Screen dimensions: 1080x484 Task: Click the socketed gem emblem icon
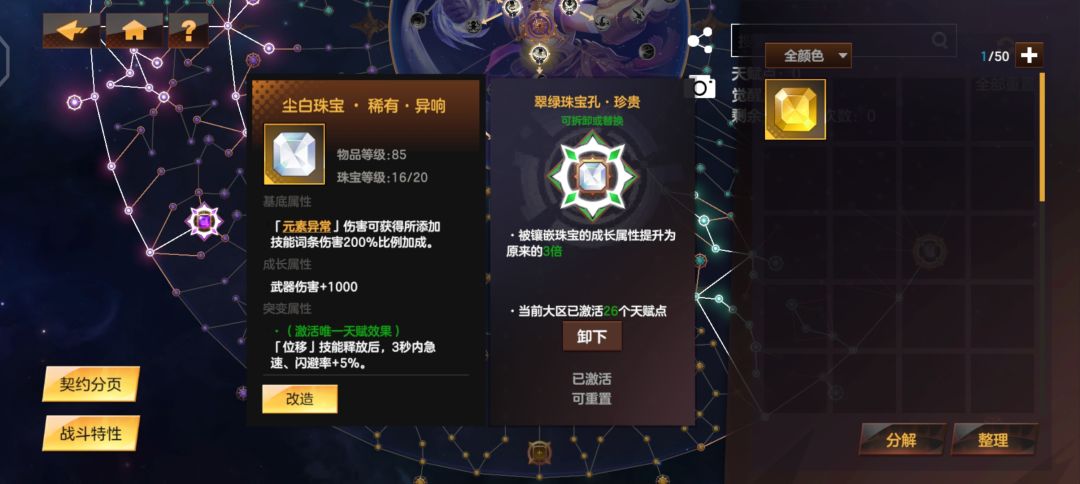[592, 177]
